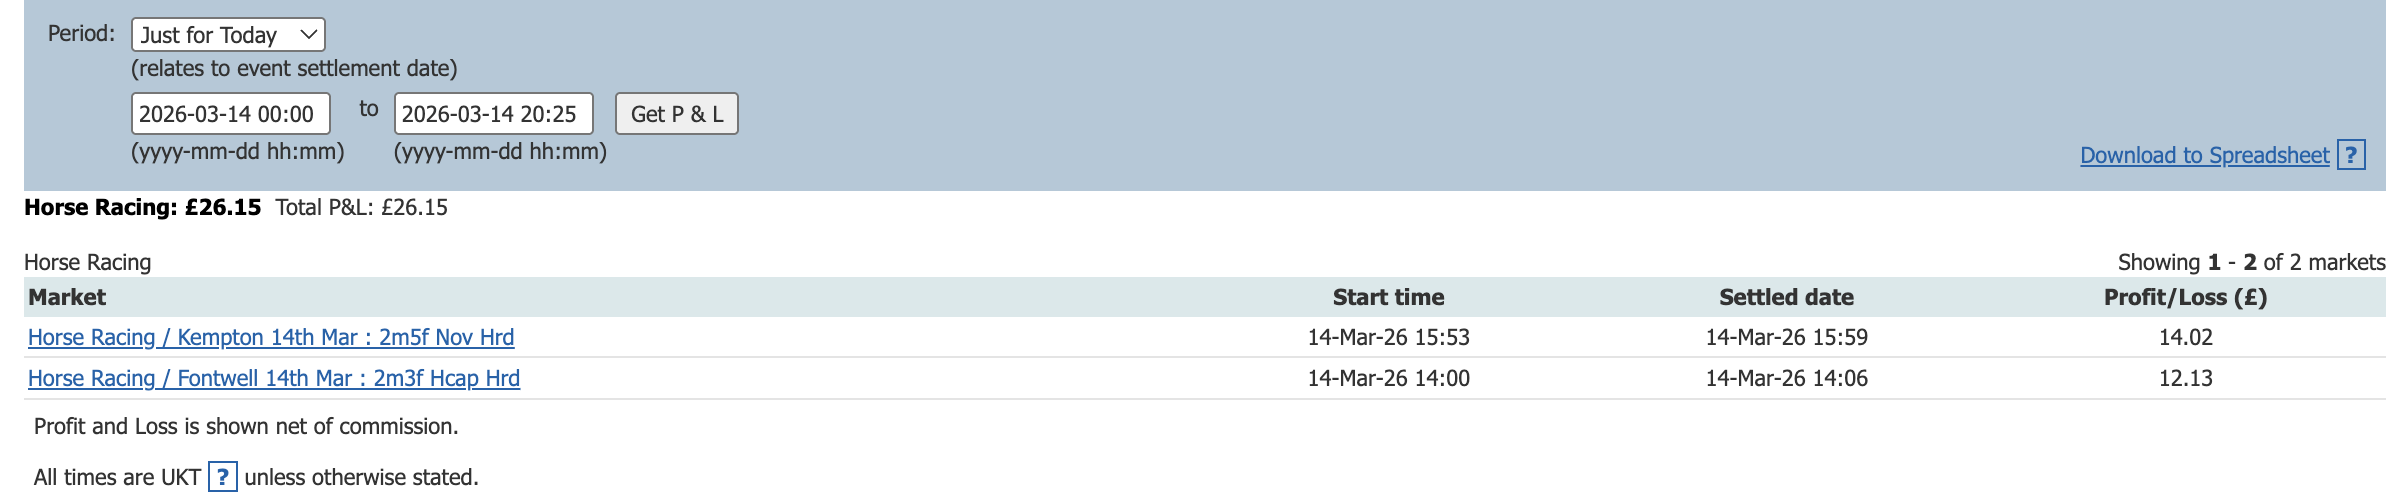Image resolution: width=2402 pixels, height=504 pixels.
Task: Click the bold Horse Racing £26.15 summary
Action: point(142,208)
